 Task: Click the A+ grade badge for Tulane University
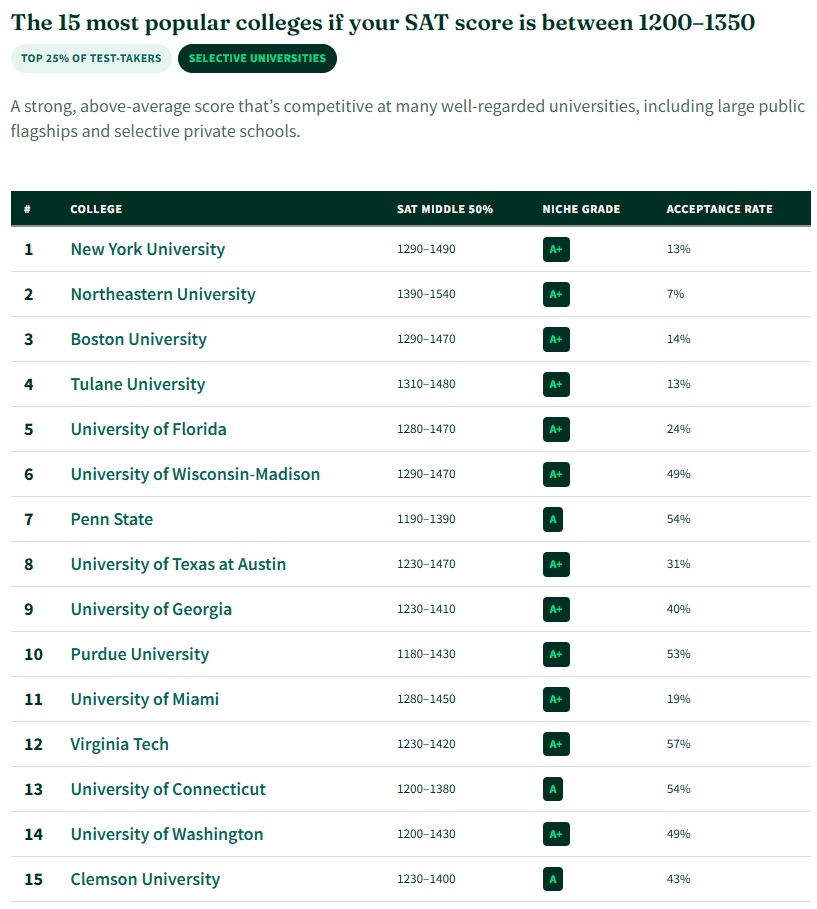tap(556, 384)
